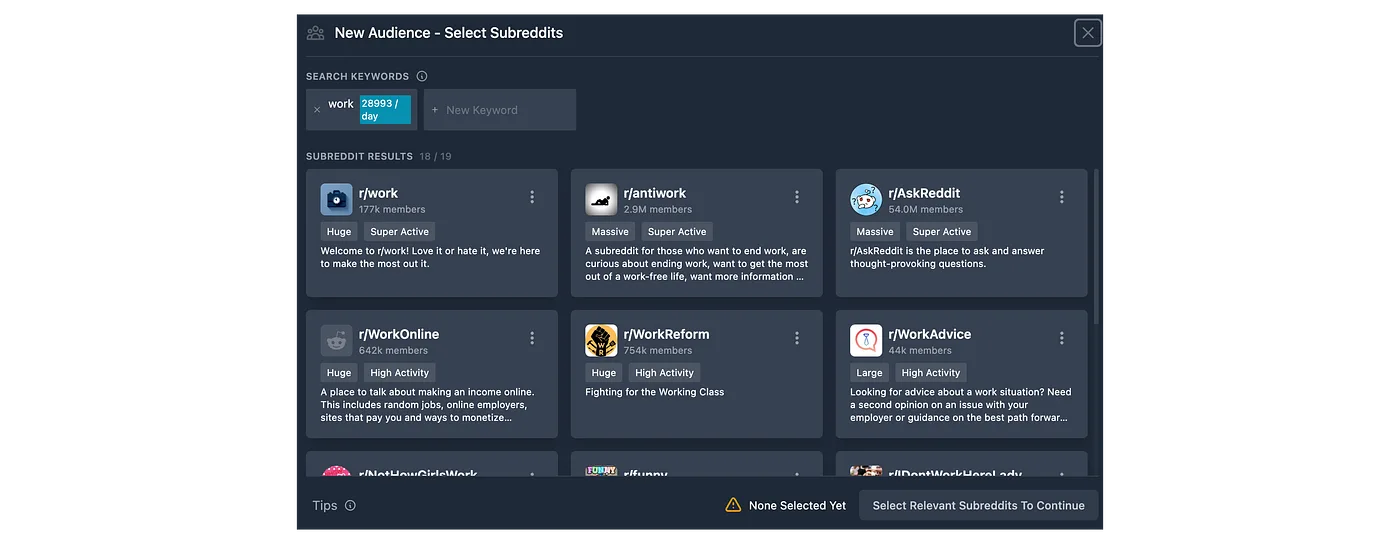Open the r/AskReddit card options menu
Viewport: 1400px width, 544px height.
[x=1062, y=198]
